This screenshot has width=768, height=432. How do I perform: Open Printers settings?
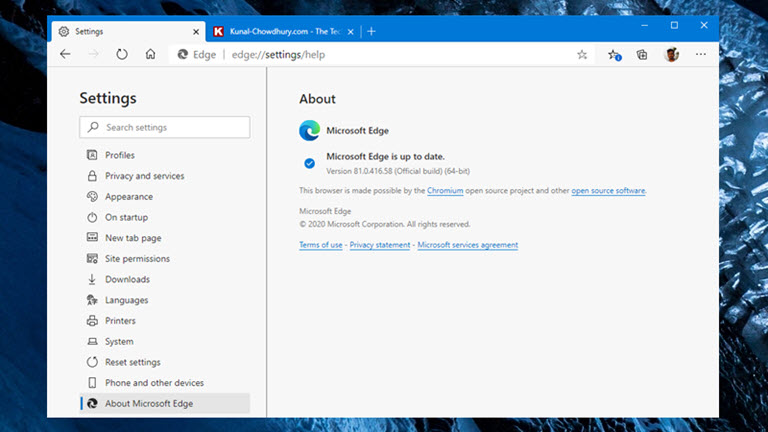(x=165, y=321)
